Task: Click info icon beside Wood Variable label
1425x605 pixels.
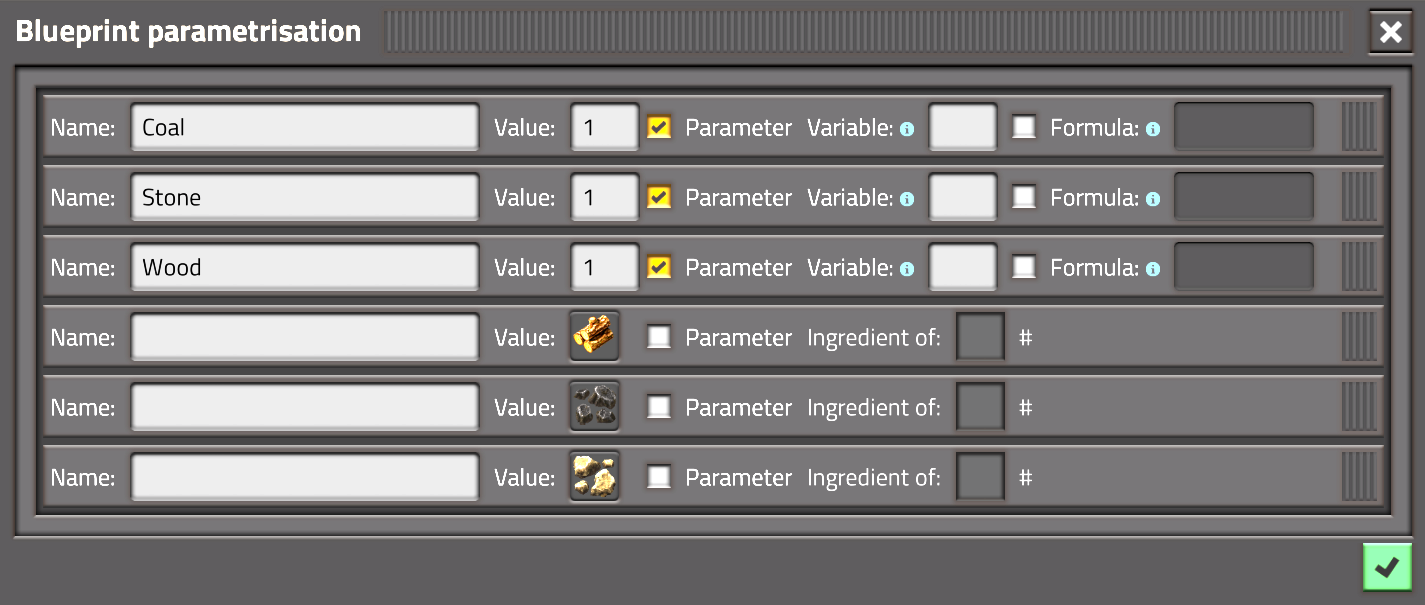Action: pos(907,269)
